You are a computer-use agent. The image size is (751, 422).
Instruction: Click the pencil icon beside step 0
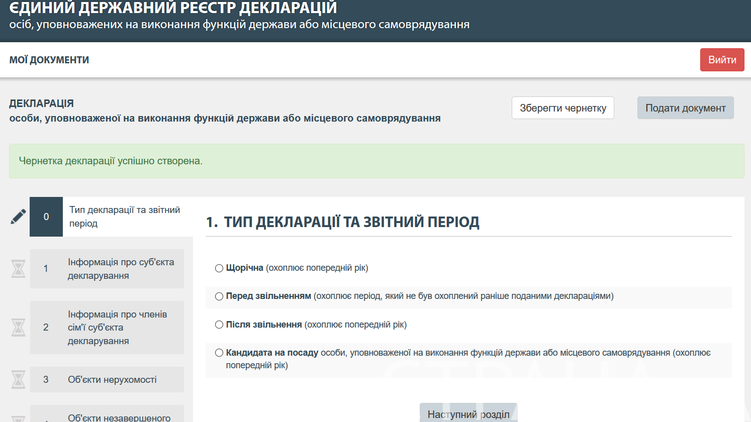pos(17,216)
